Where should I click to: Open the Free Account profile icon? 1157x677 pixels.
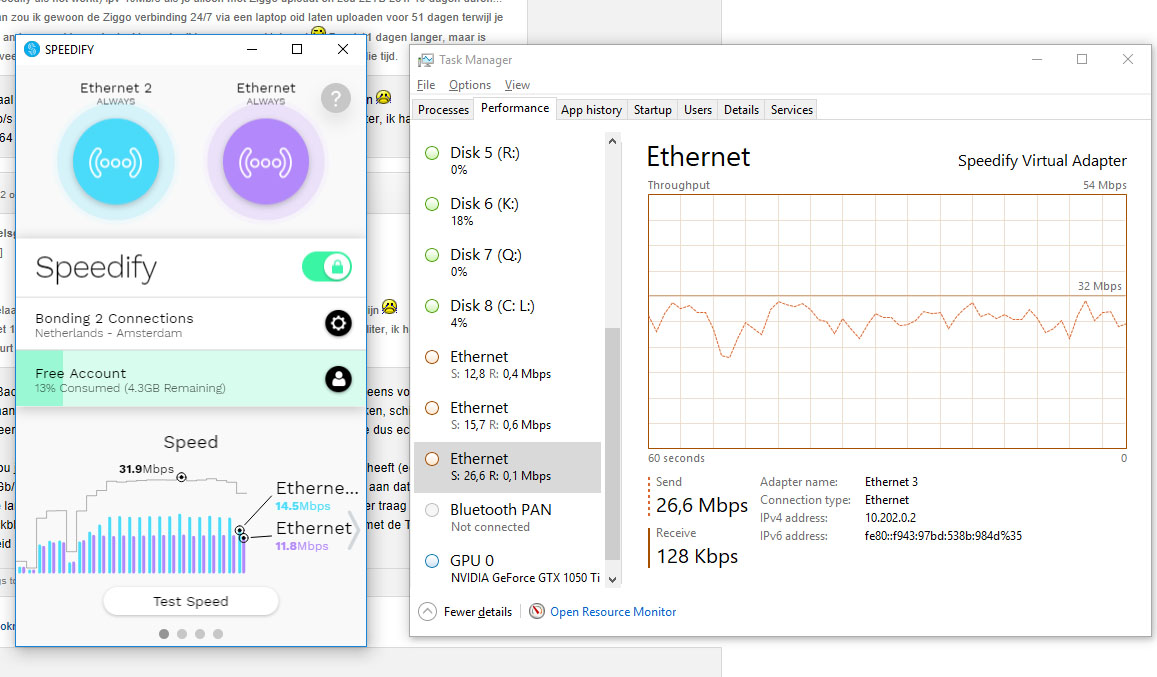(x=339, y=379)
